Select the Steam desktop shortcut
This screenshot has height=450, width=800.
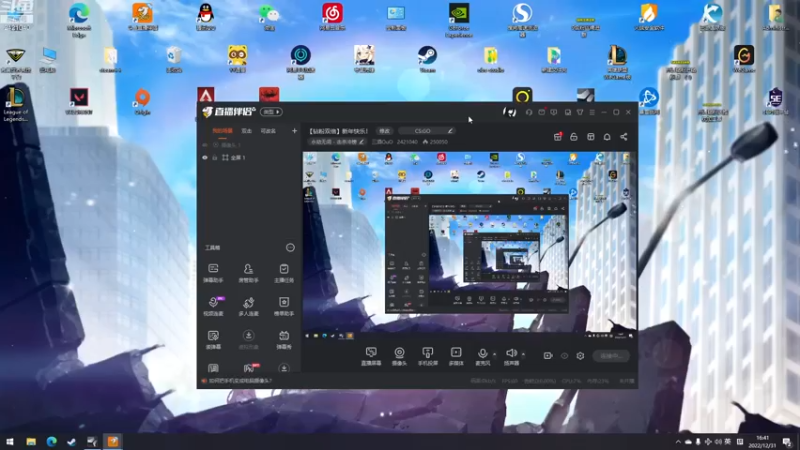point(427,59)
